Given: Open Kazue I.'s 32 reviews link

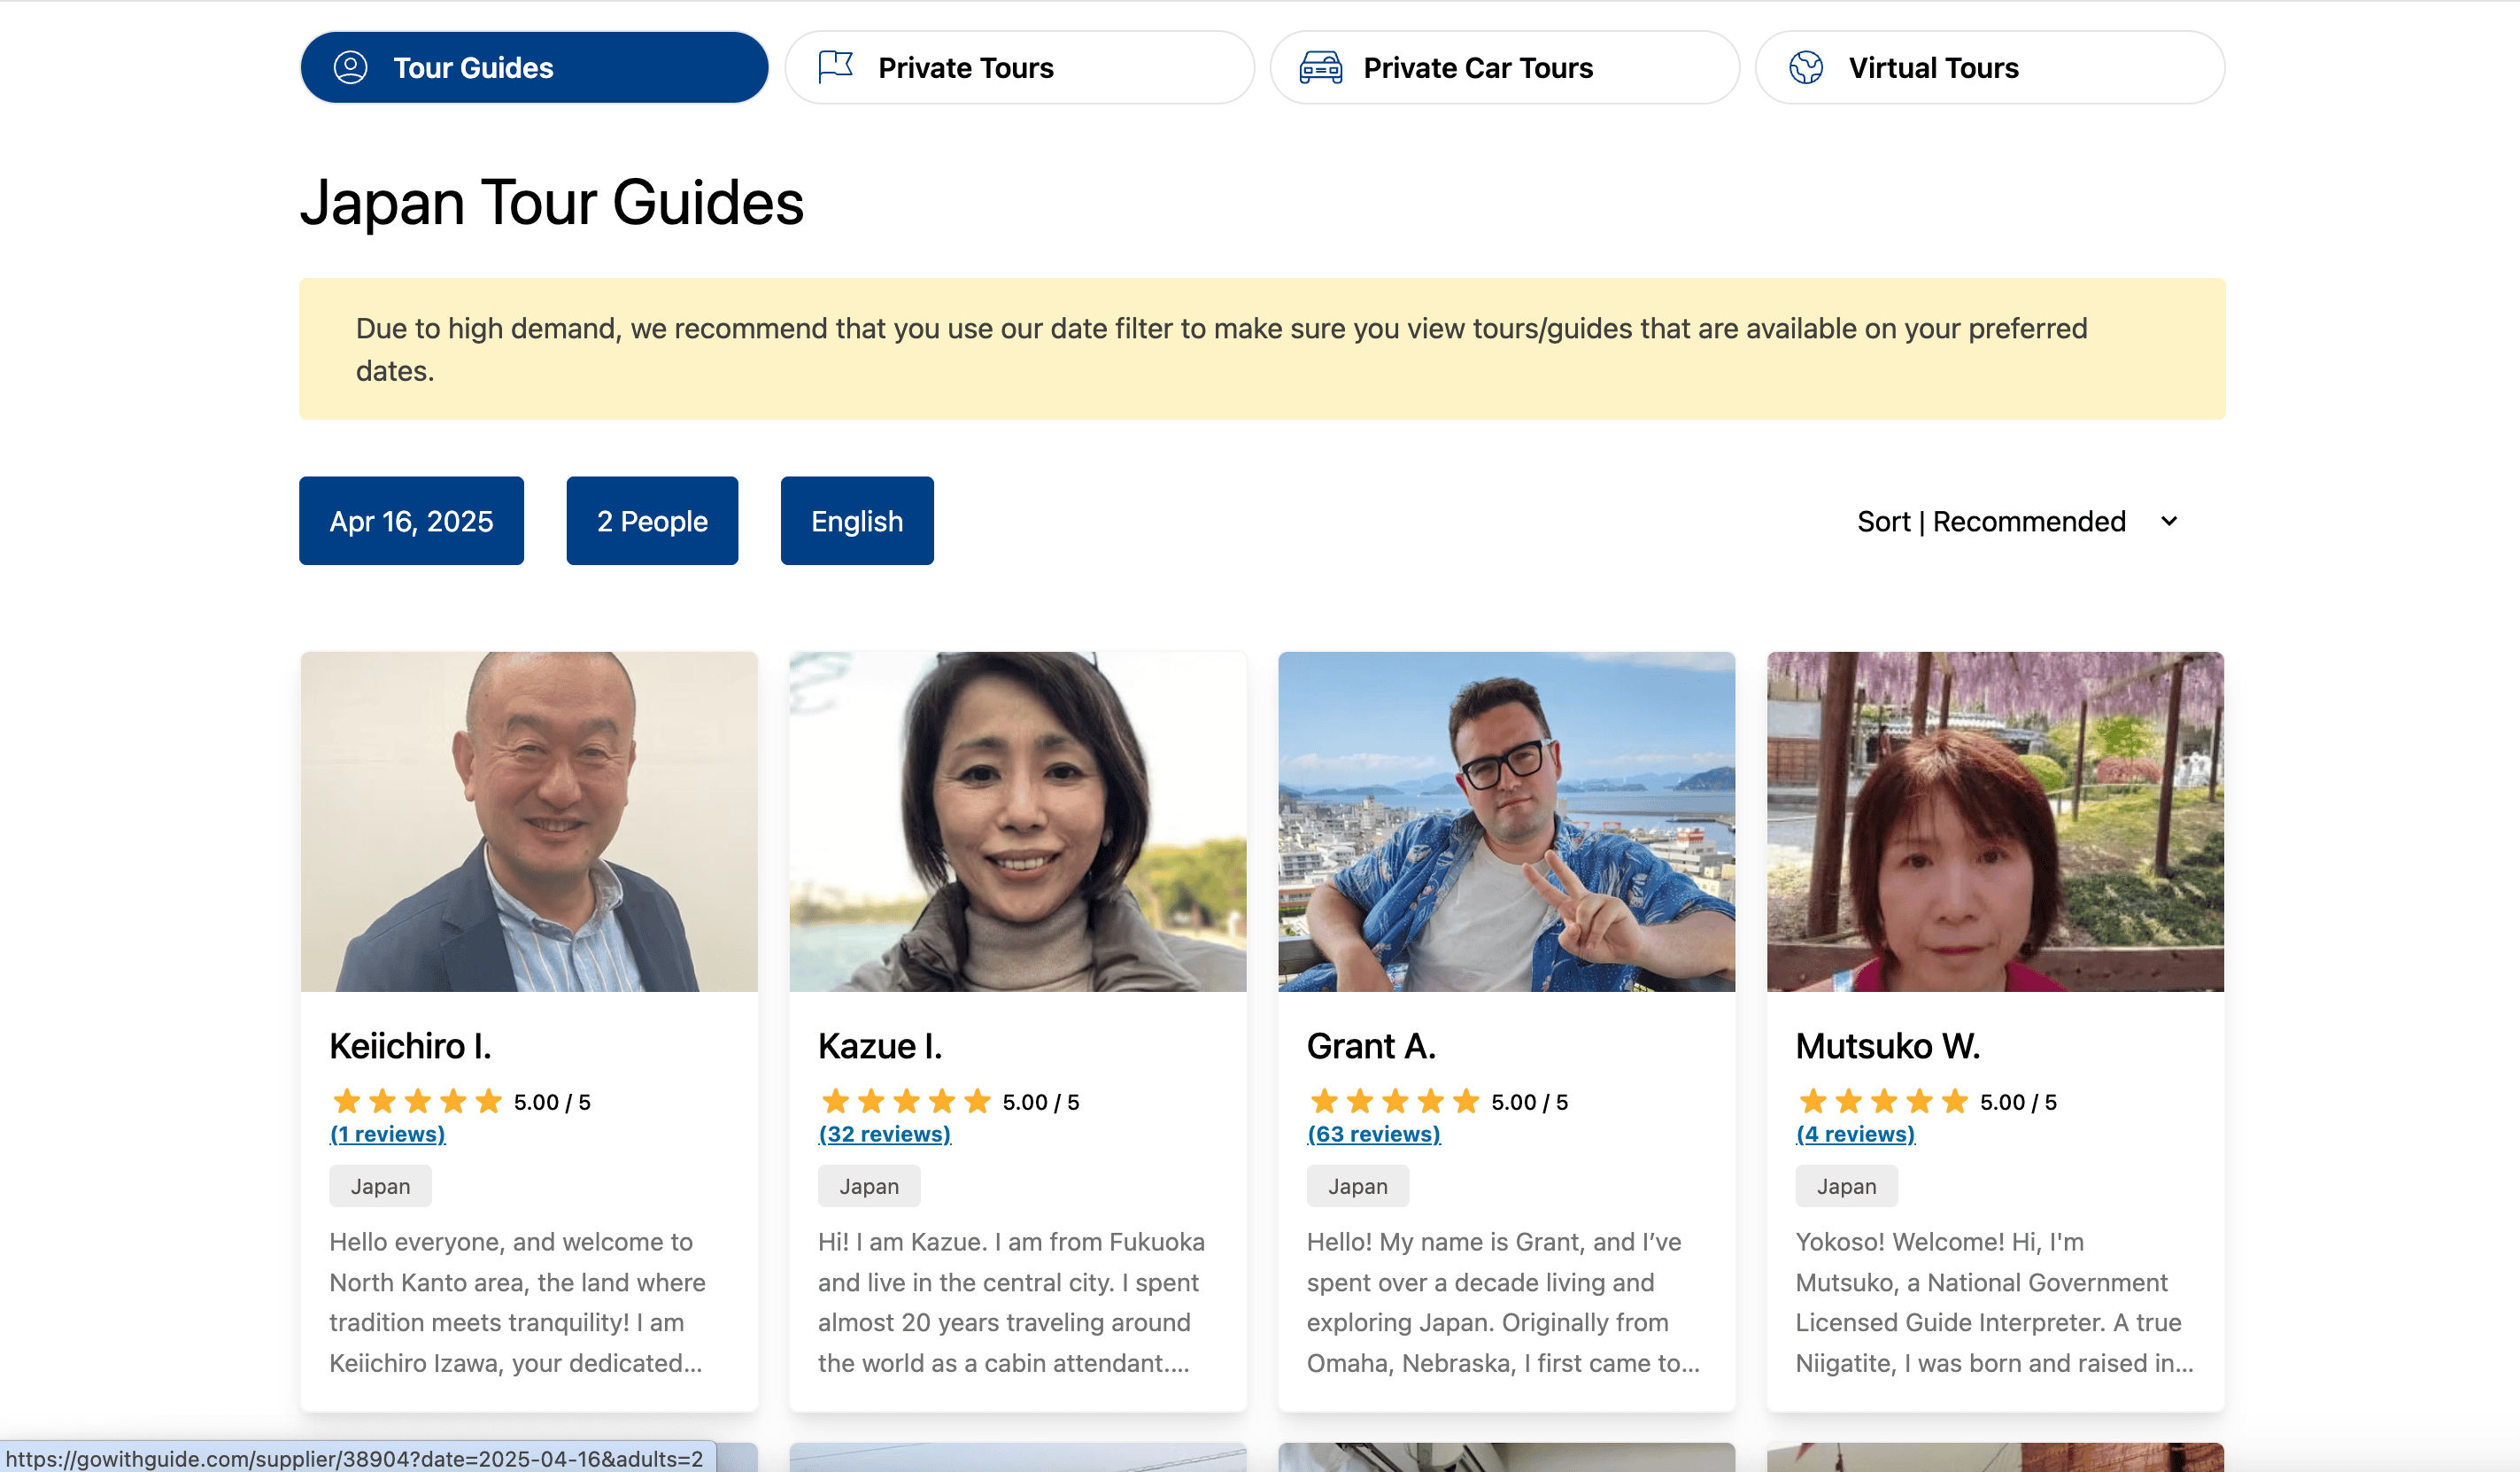Looking at the screenshot, I should [884, 1134].
